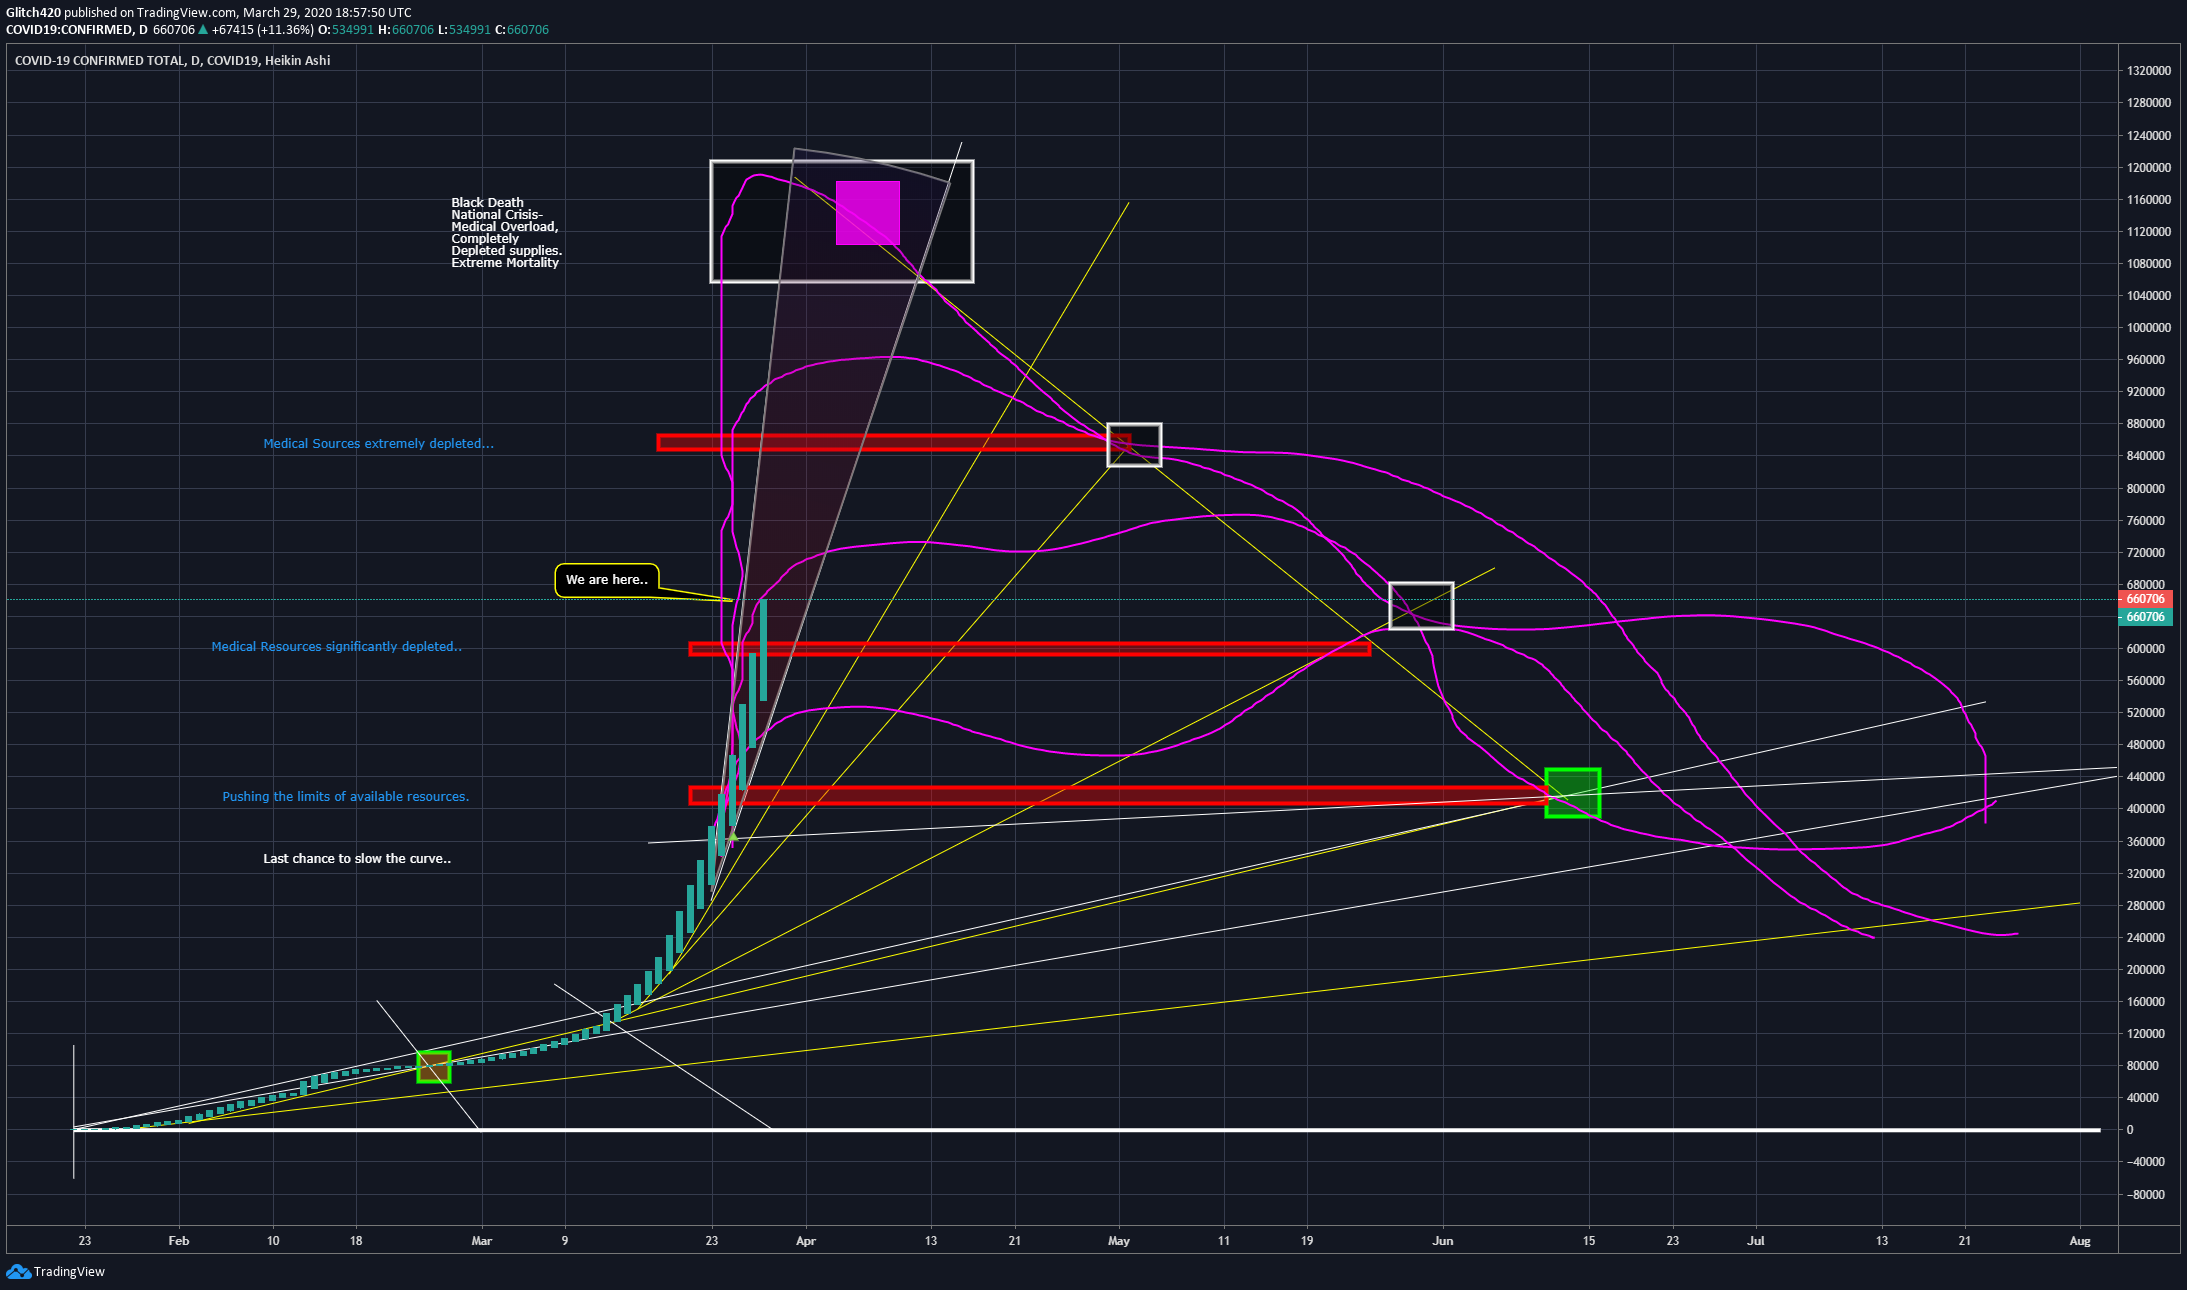Click the teal 660706 price label
This screenshot has height=1290, width=2187.
click(2145, 616)
